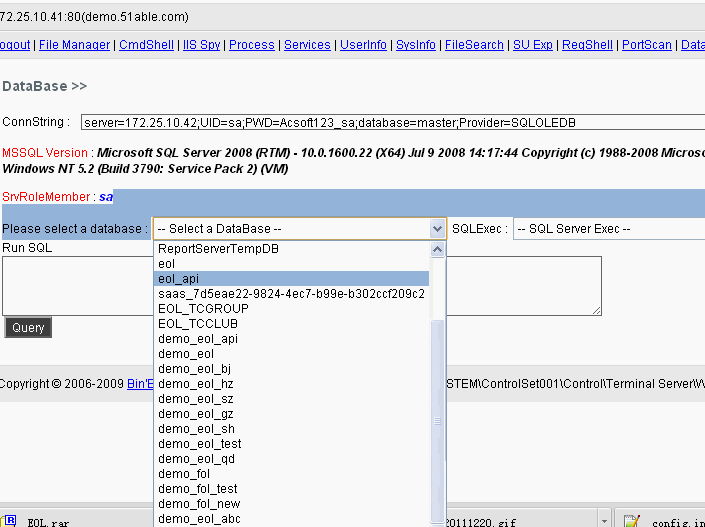The image size is (705, 527).
Task: Click the Logout link
Action: pyautogui.click(x=15, y=45)
